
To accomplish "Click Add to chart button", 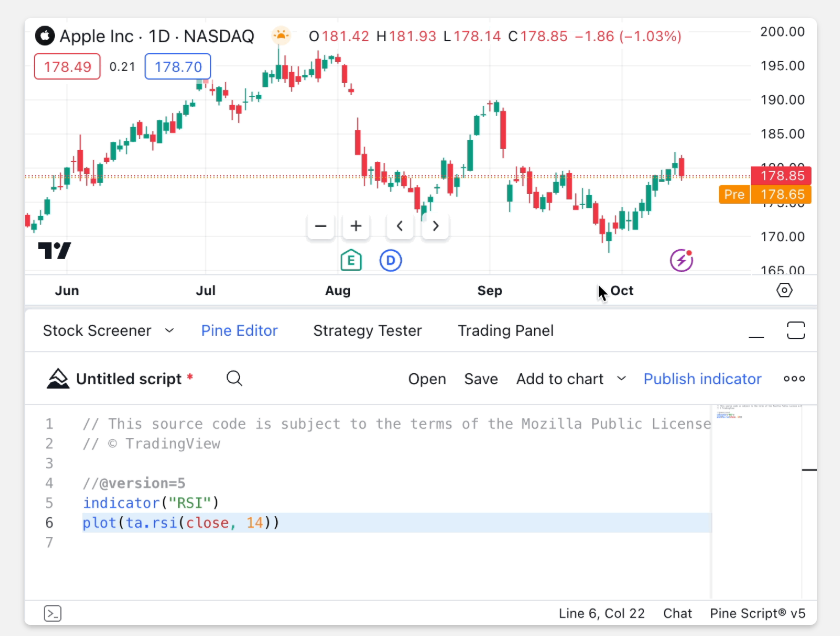I will click(560, 379).
